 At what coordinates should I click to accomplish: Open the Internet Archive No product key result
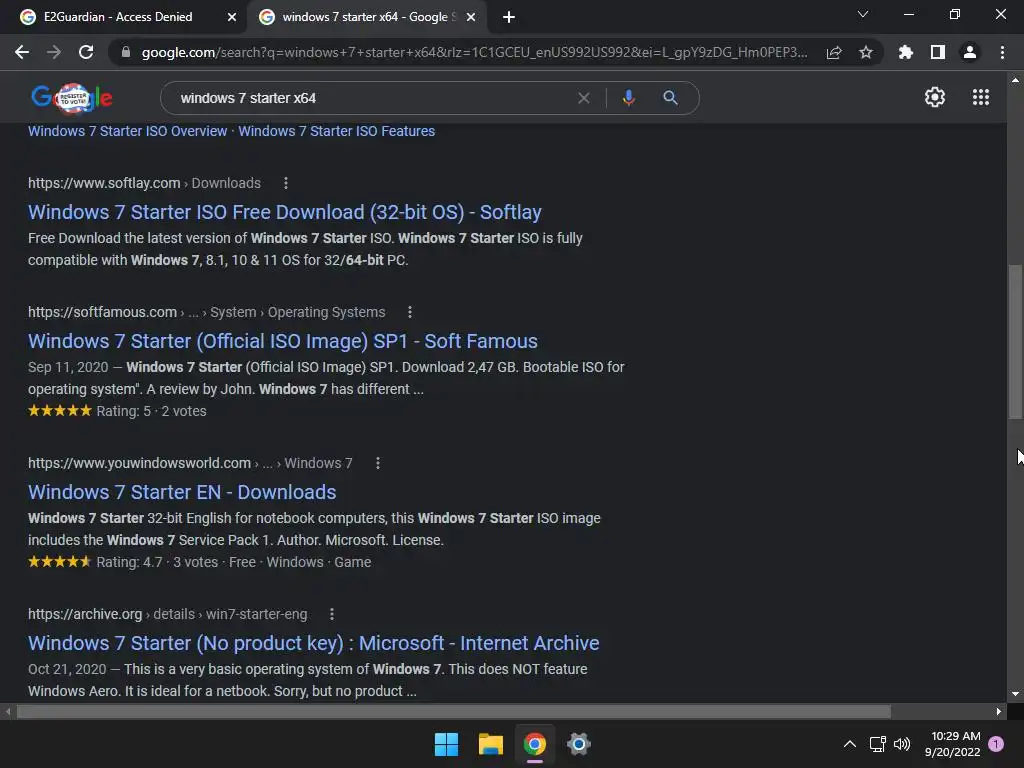pyautogui.click(x=313, y=643)
